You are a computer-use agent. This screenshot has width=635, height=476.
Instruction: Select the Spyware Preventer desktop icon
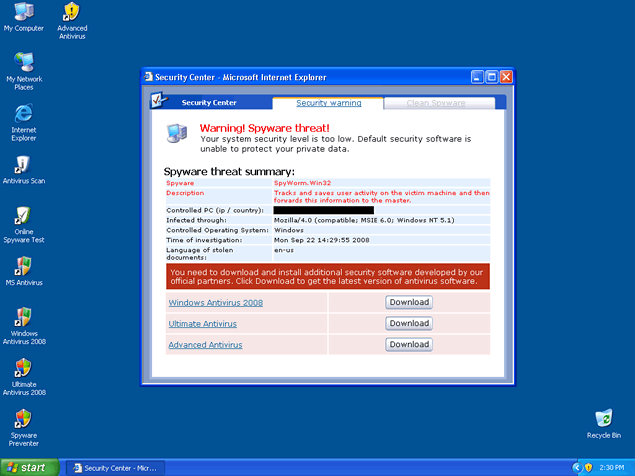pyautogui.click(x=23, y=418)
